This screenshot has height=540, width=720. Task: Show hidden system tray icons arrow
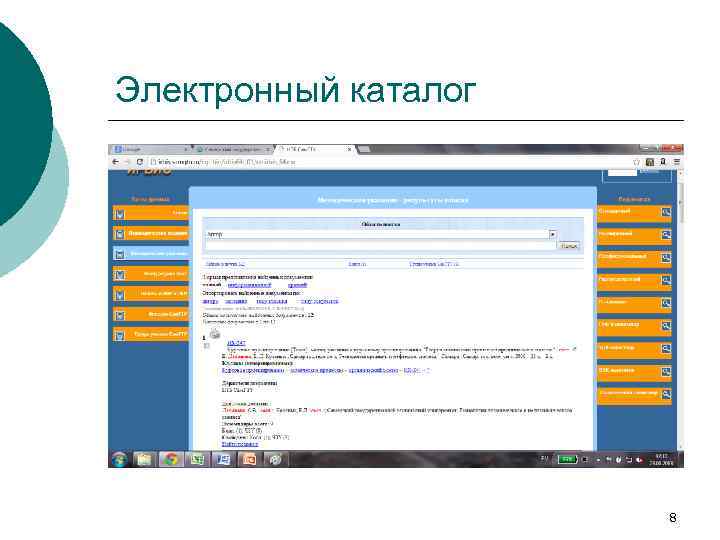tap(598, 460)
